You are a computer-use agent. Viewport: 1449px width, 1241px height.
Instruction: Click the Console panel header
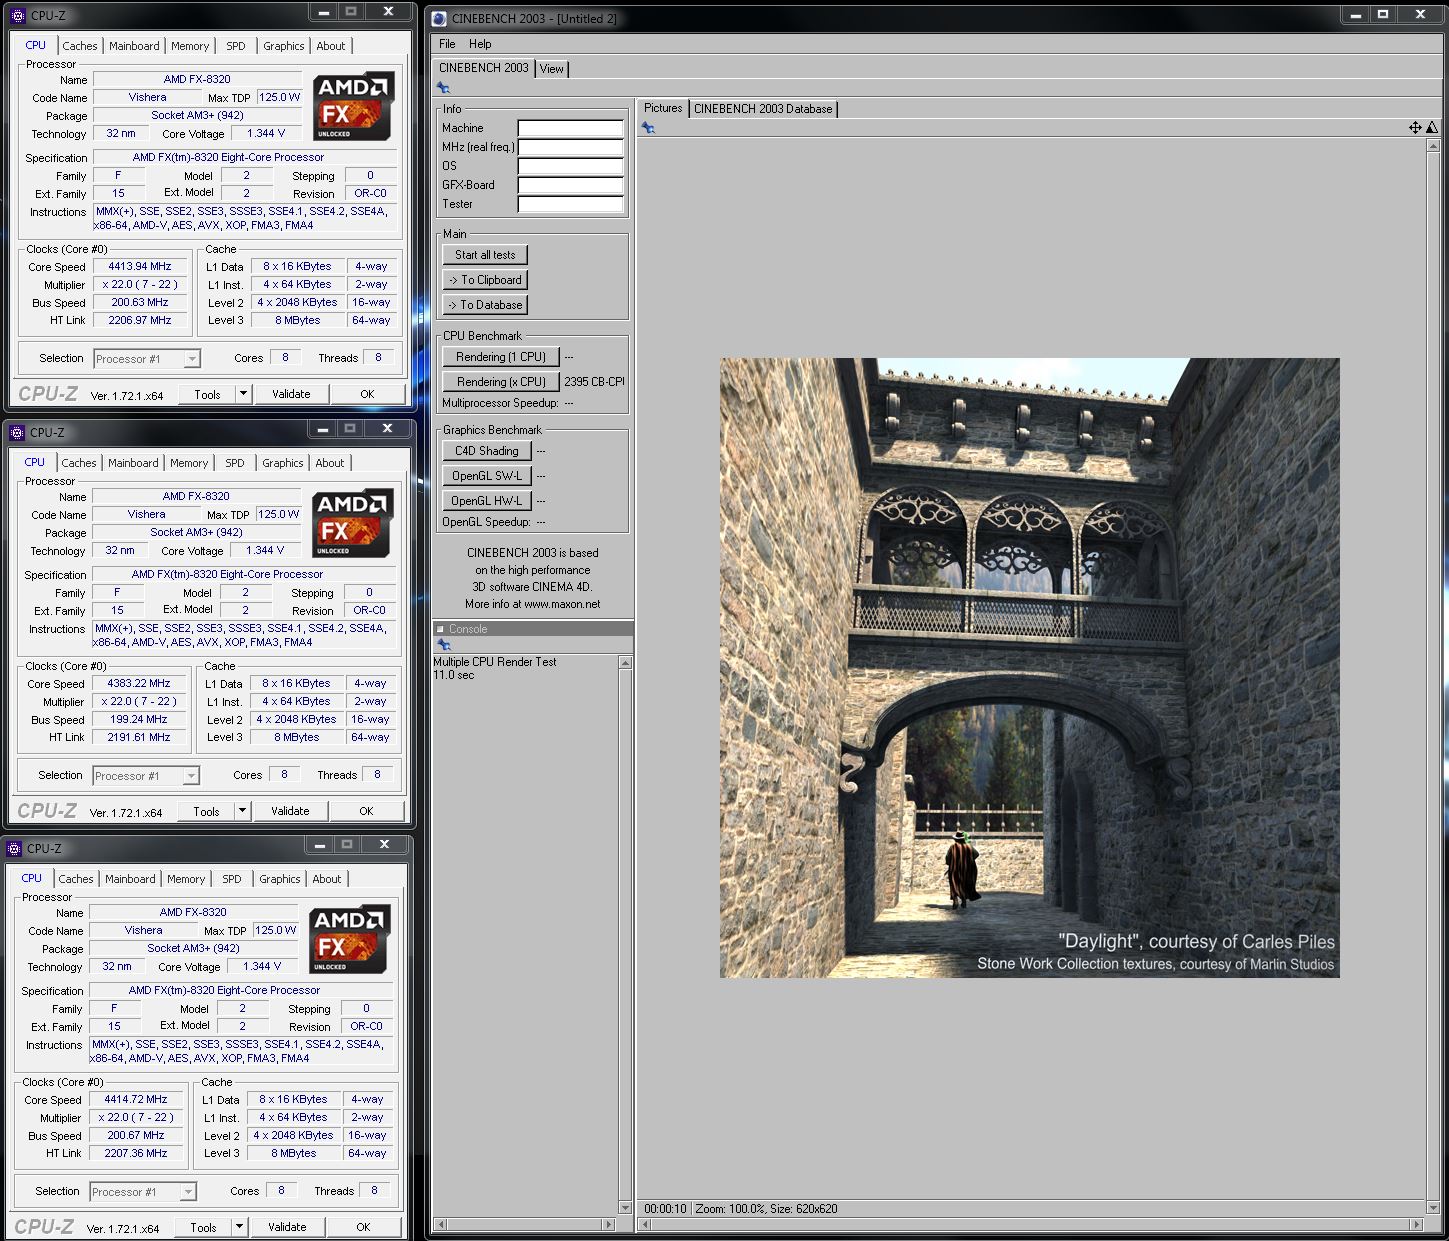[533, 629]
